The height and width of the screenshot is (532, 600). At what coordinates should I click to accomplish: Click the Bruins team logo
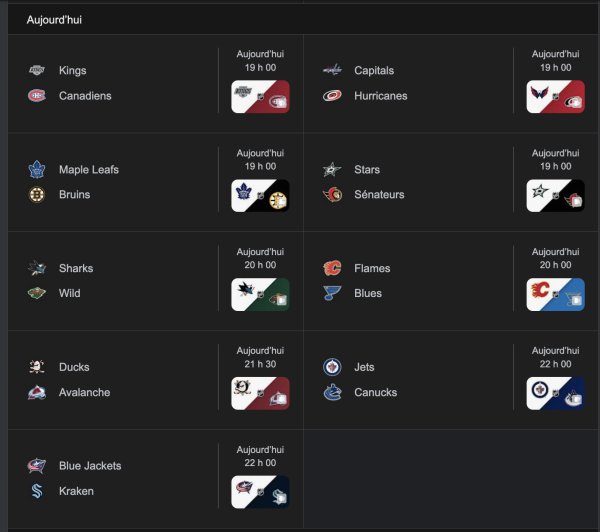37,195
